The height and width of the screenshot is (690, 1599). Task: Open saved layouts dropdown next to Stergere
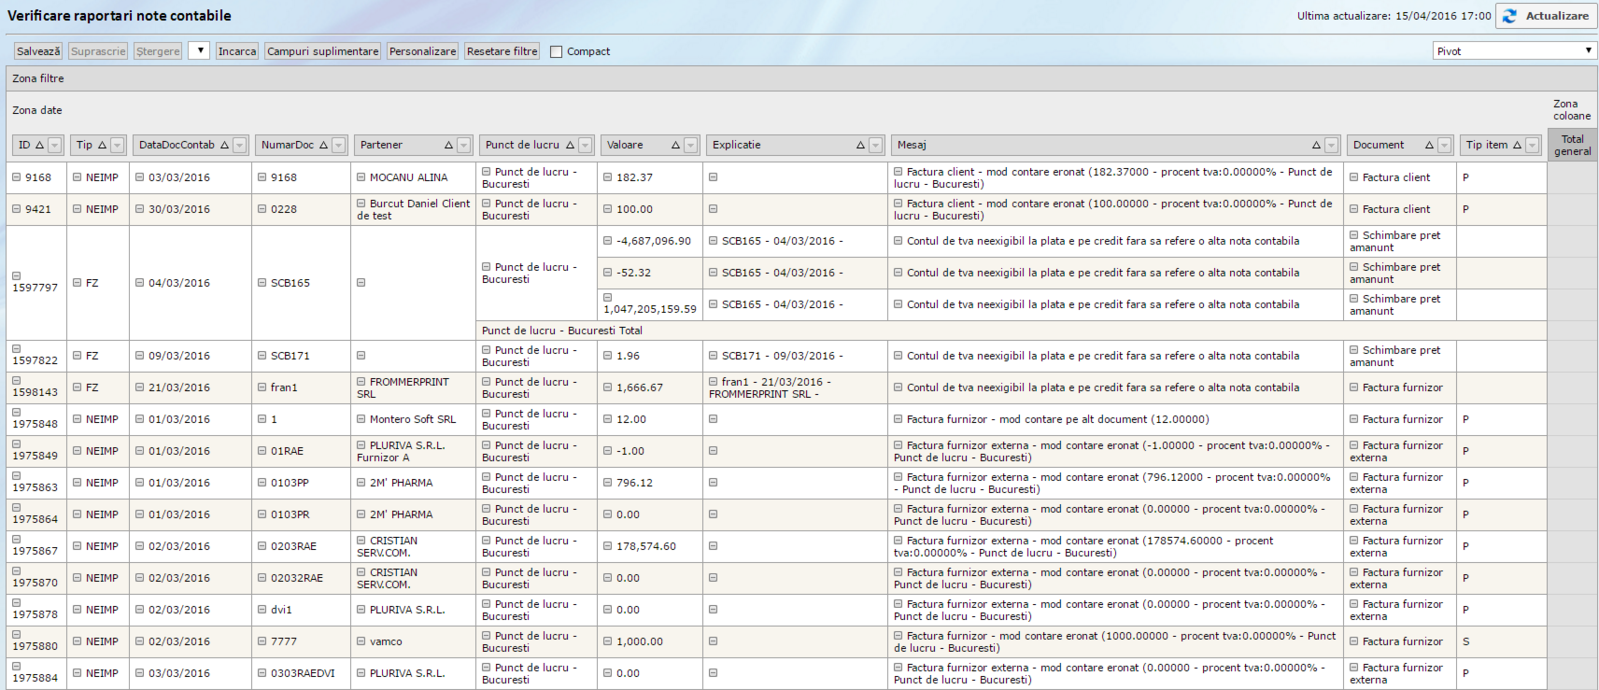tap(198, 51)
